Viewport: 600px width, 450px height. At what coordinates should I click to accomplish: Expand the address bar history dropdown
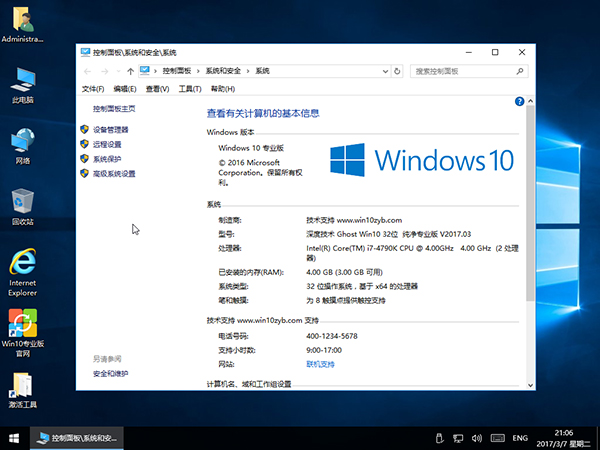(385, 71)
